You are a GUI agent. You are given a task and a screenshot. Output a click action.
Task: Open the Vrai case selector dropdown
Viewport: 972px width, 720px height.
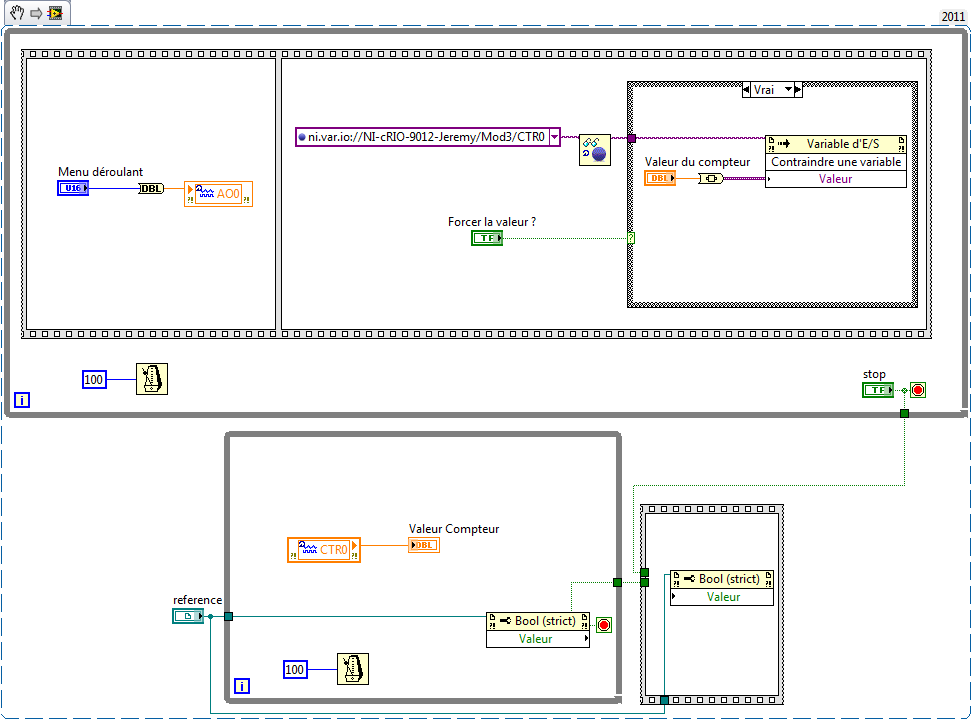(788, 90)
